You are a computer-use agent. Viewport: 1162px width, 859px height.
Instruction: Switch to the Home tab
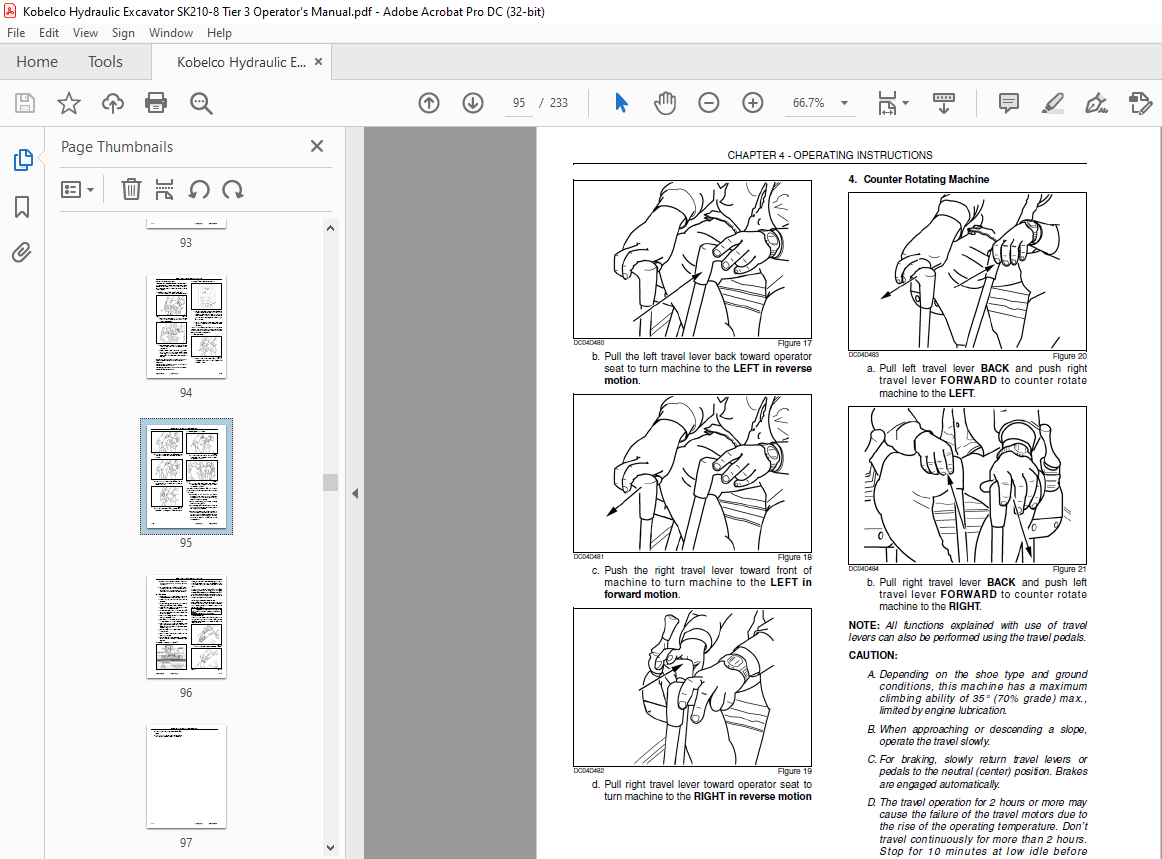click(37, 62)
